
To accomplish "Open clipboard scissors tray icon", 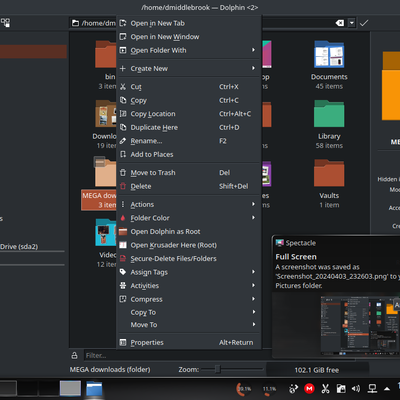I will coord(325,389).
